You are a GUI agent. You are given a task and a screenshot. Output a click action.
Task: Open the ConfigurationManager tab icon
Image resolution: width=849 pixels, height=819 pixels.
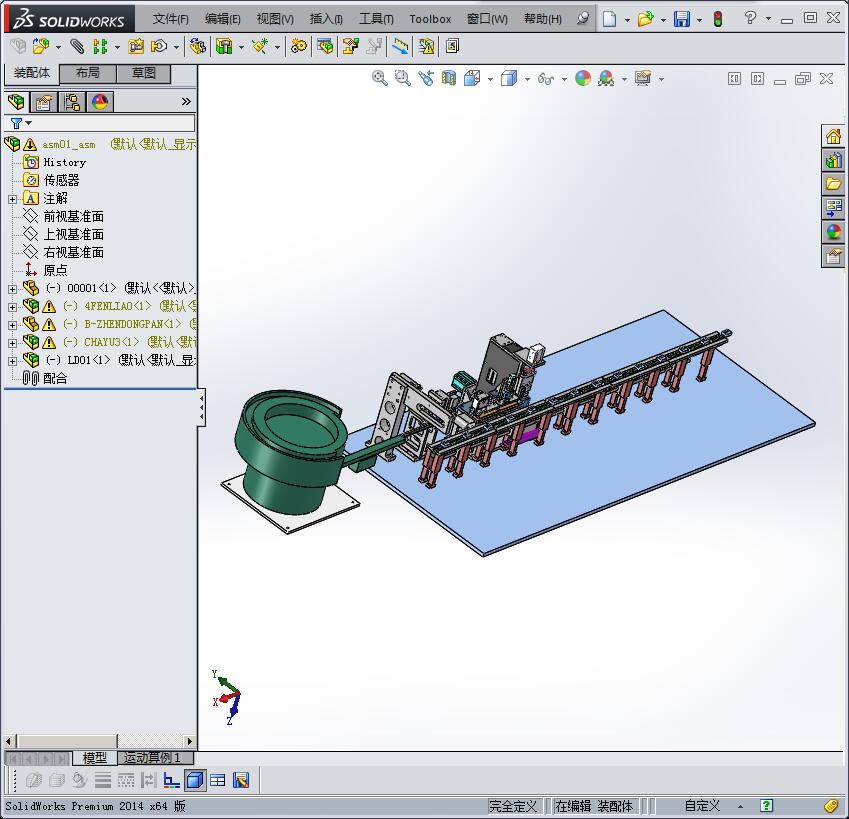(x=72, y=102)
